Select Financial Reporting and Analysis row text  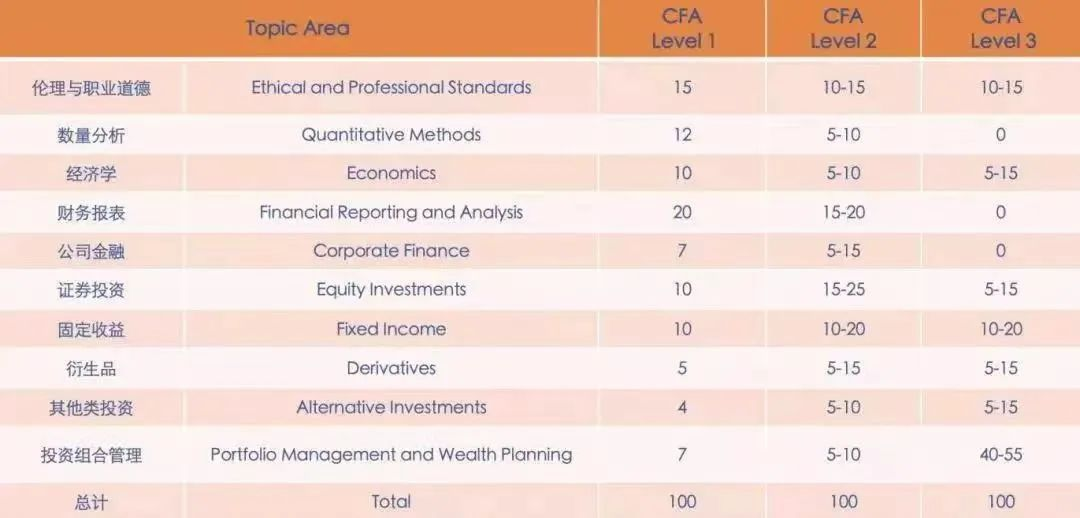[391, 212]
